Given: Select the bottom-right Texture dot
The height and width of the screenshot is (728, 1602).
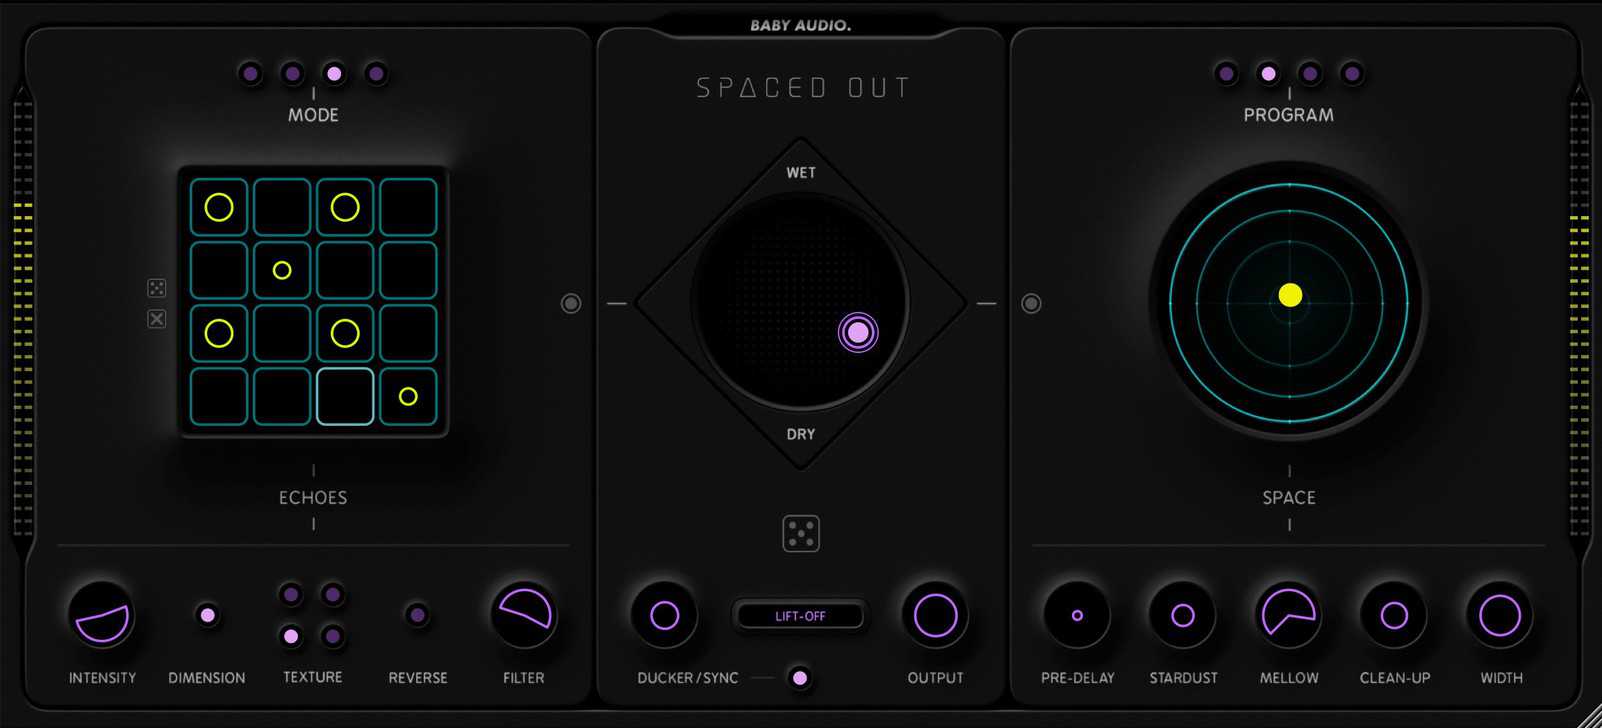Looking at the screenshot, I should click(333, 636).
